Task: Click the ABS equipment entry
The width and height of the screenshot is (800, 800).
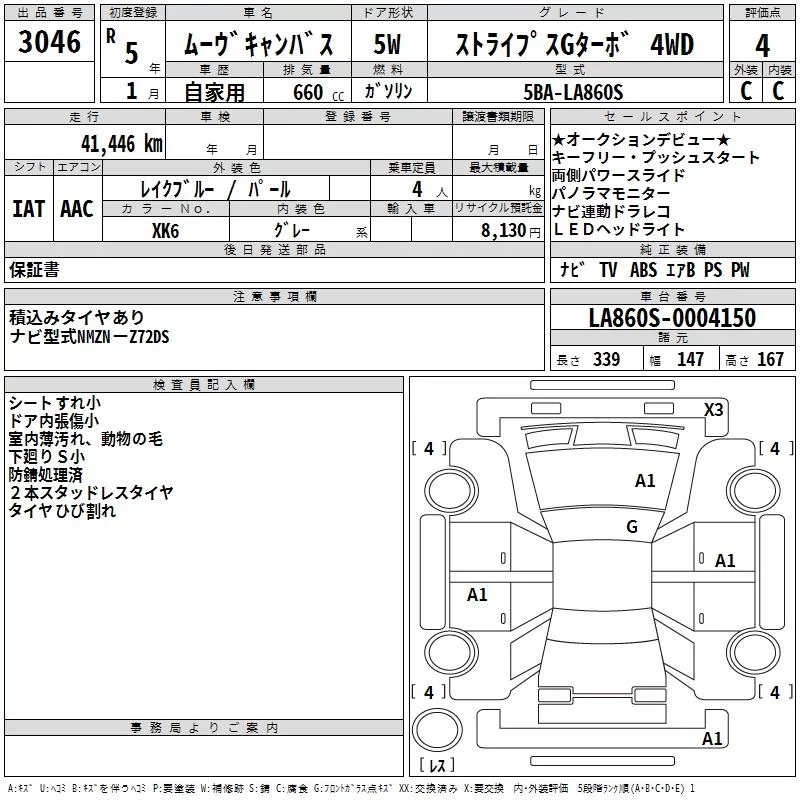Action: tap(643, 269)
